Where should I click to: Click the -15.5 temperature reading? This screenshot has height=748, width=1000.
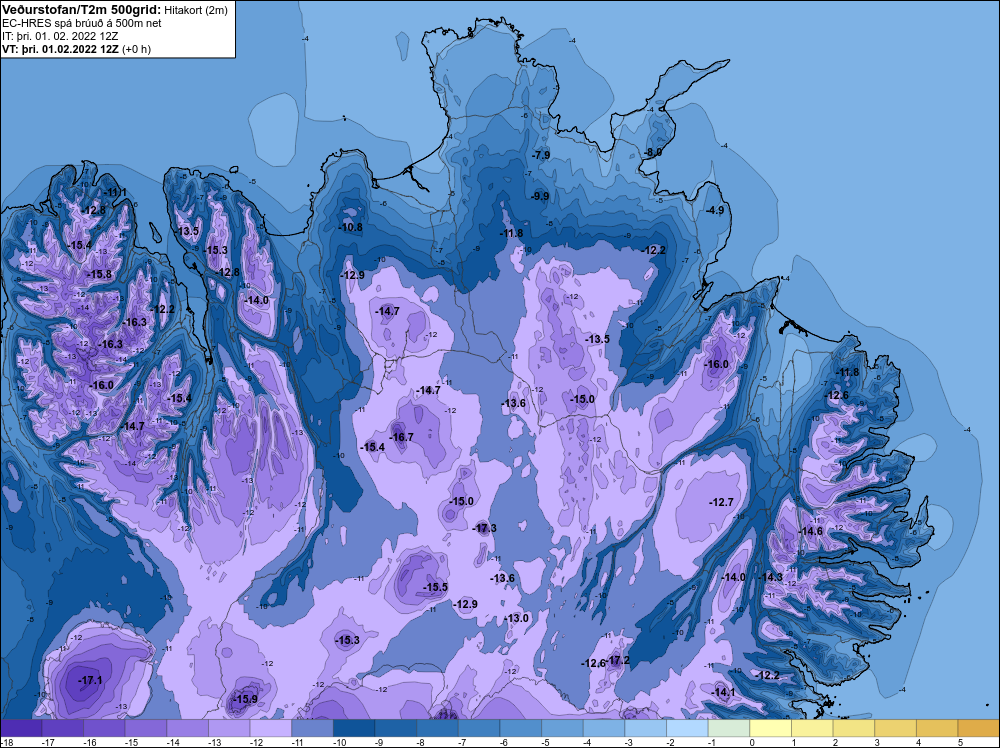coord(436,587)
